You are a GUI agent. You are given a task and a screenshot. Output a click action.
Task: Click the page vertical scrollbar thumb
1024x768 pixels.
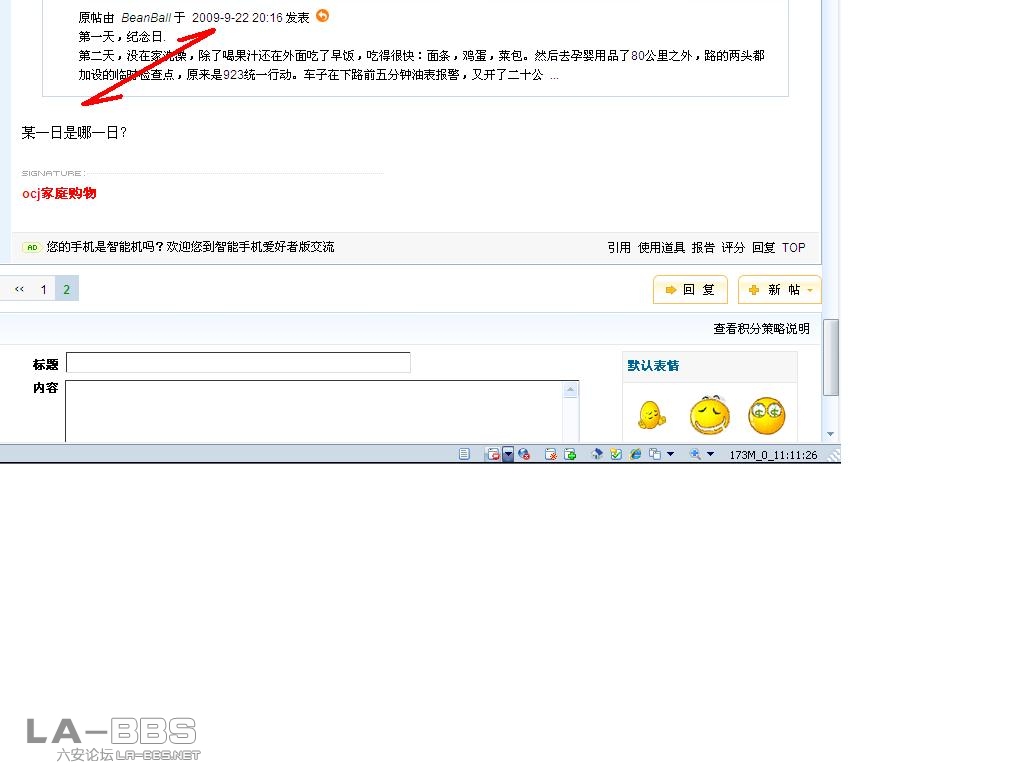click(830, 357)
